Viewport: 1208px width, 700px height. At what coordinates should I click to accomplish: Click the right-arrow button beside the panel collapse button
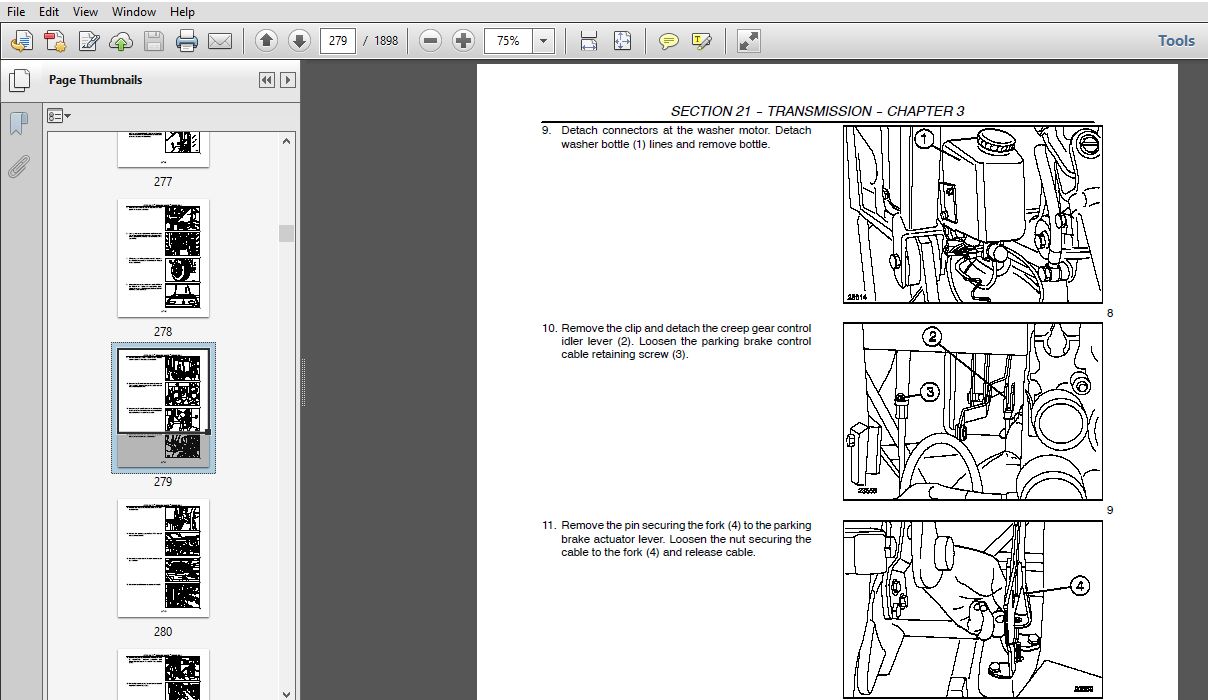coord(288,80)
